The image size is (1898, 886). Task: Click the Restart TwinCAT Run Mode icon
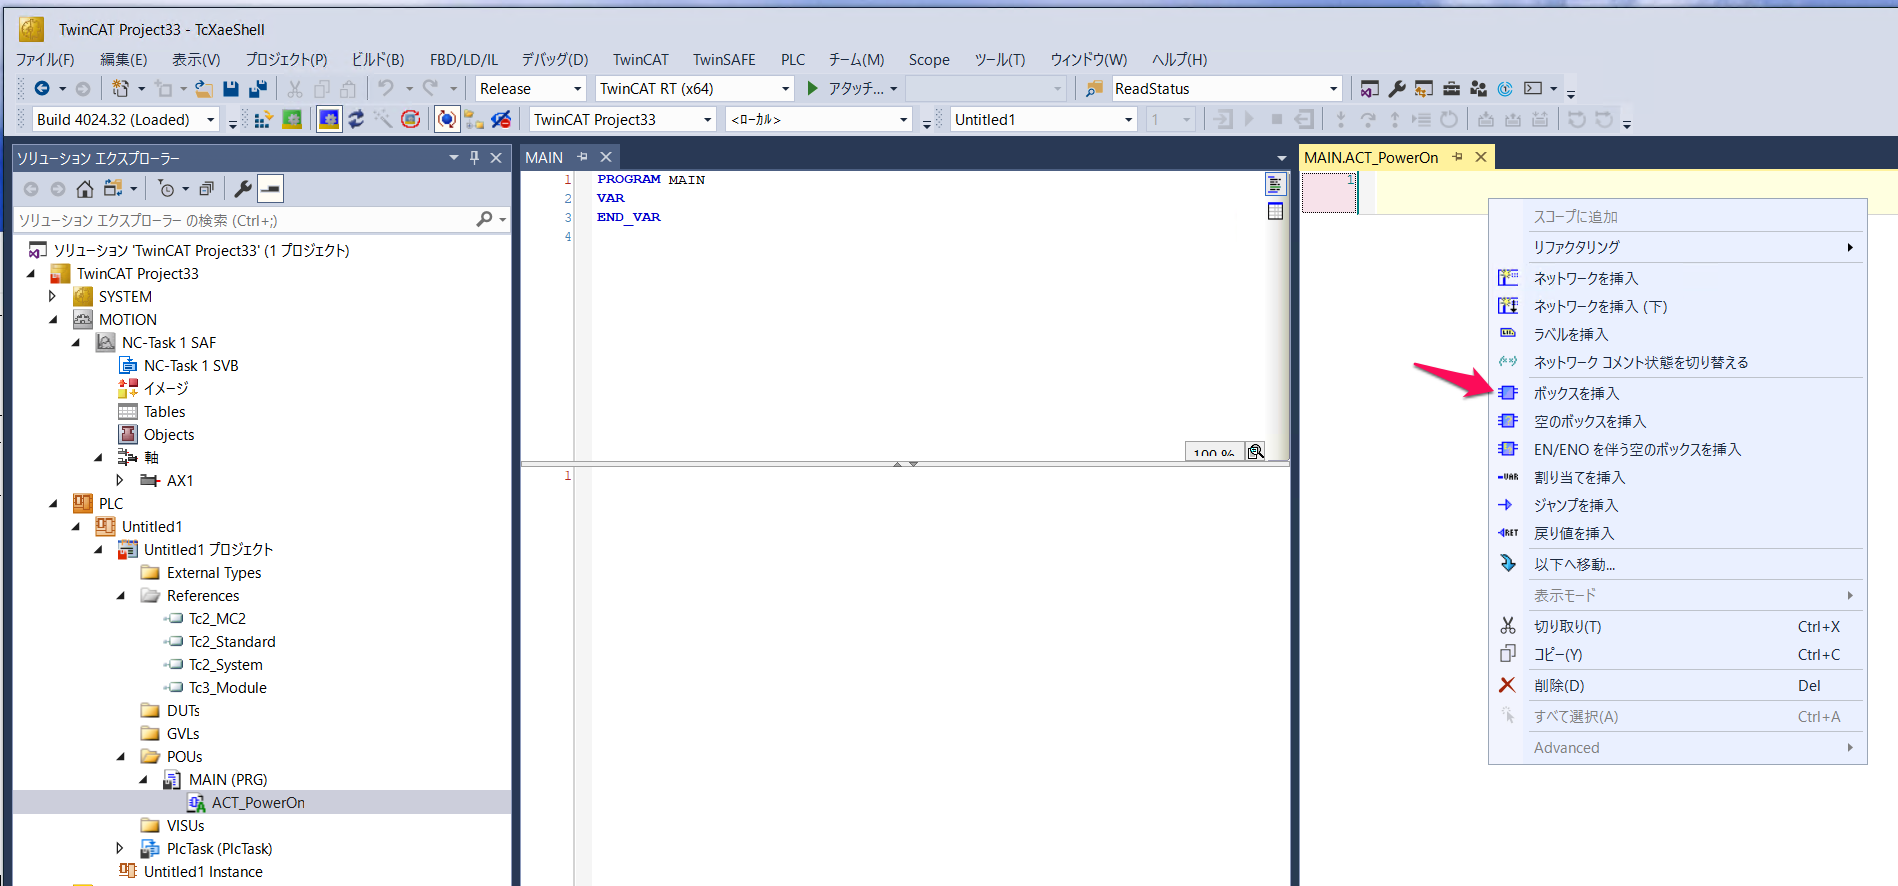292,120
